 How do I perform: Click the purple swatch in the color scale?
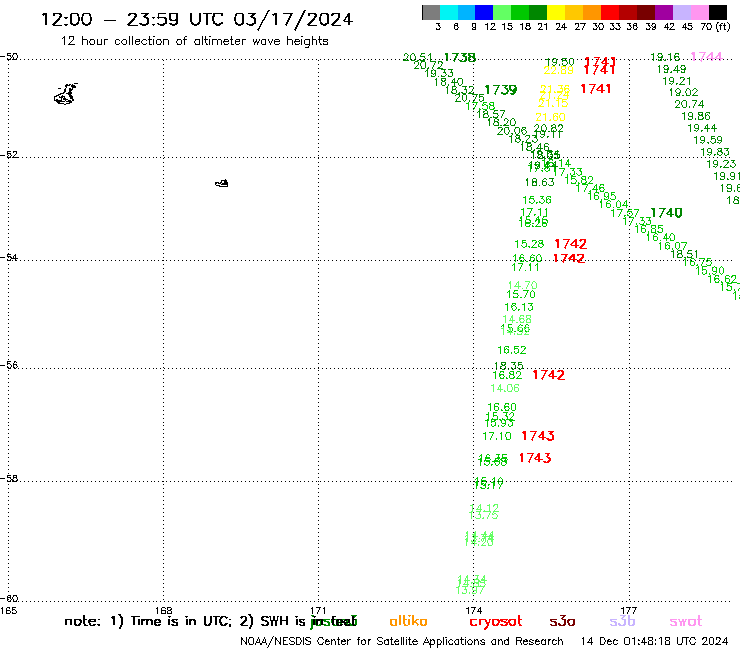[664, 12]
